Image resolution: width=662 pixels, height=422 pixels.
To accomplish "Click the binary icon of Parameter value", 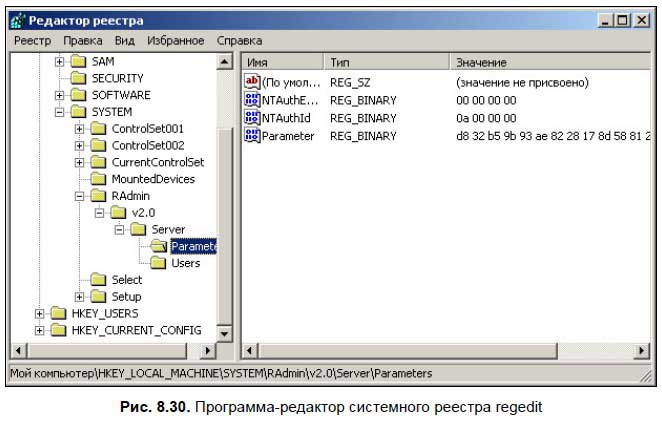I will 252,135.
